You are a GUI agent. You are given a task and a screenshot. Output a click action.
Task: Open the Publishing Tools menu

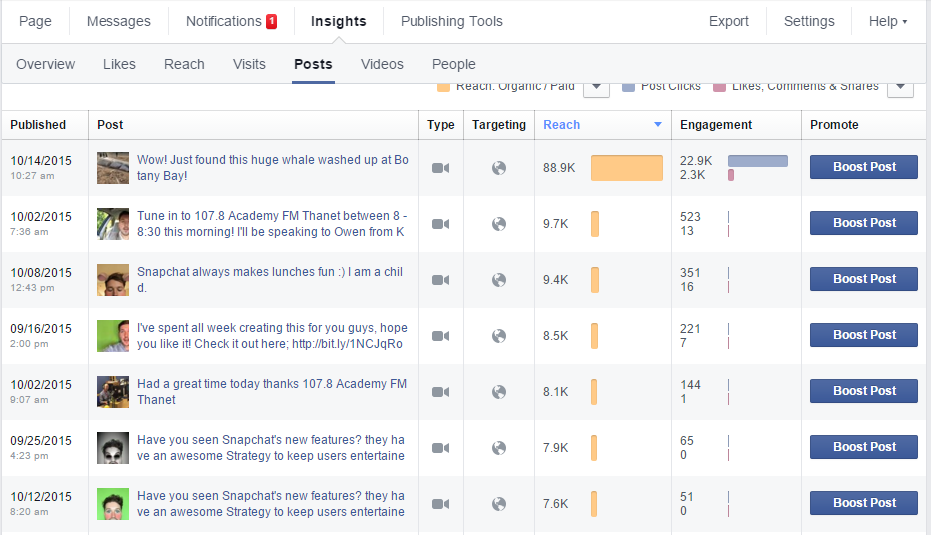[451, 21]
